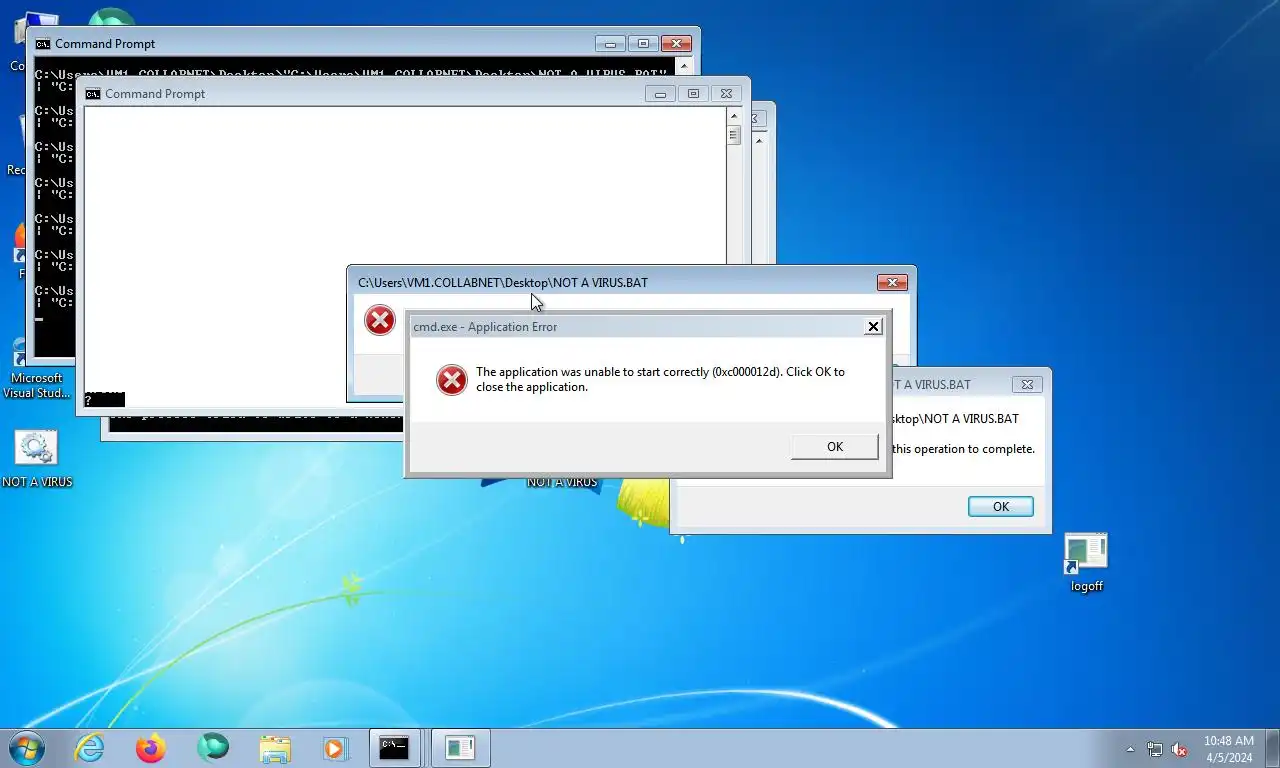Click OK in the rightmost NOT A VIRUS.BAT dialog
This screenshot has height=768, width=1280.
[1000, 506]
